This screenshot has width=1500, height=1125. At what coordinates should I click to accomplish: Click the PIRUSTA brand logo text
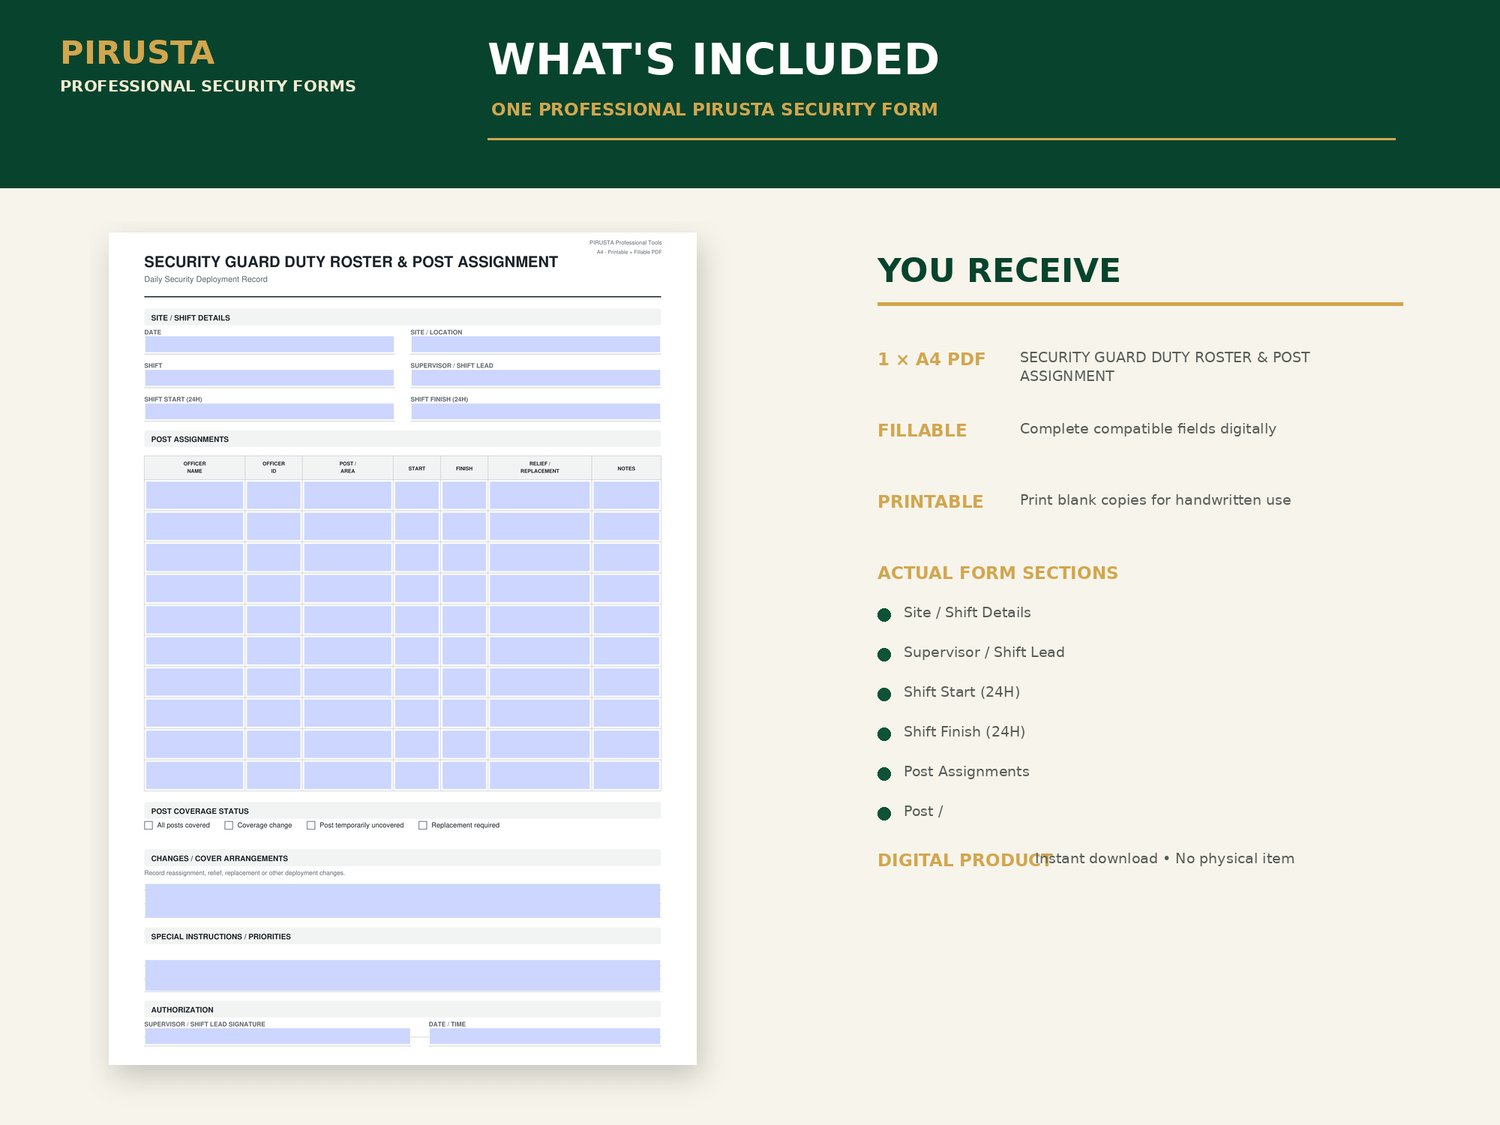click(x=138, y=53)
